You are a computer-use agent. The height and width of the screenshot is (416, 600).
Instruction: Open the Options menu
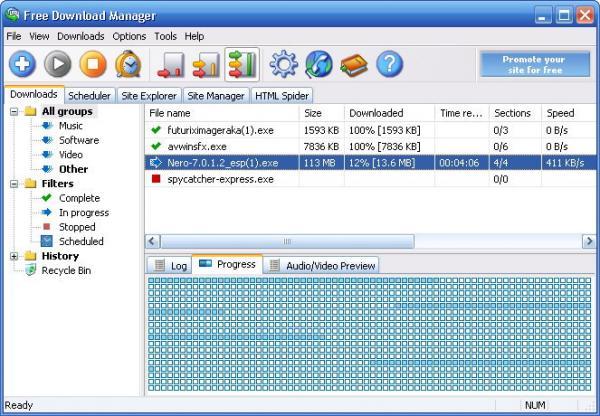pos(129,36)
